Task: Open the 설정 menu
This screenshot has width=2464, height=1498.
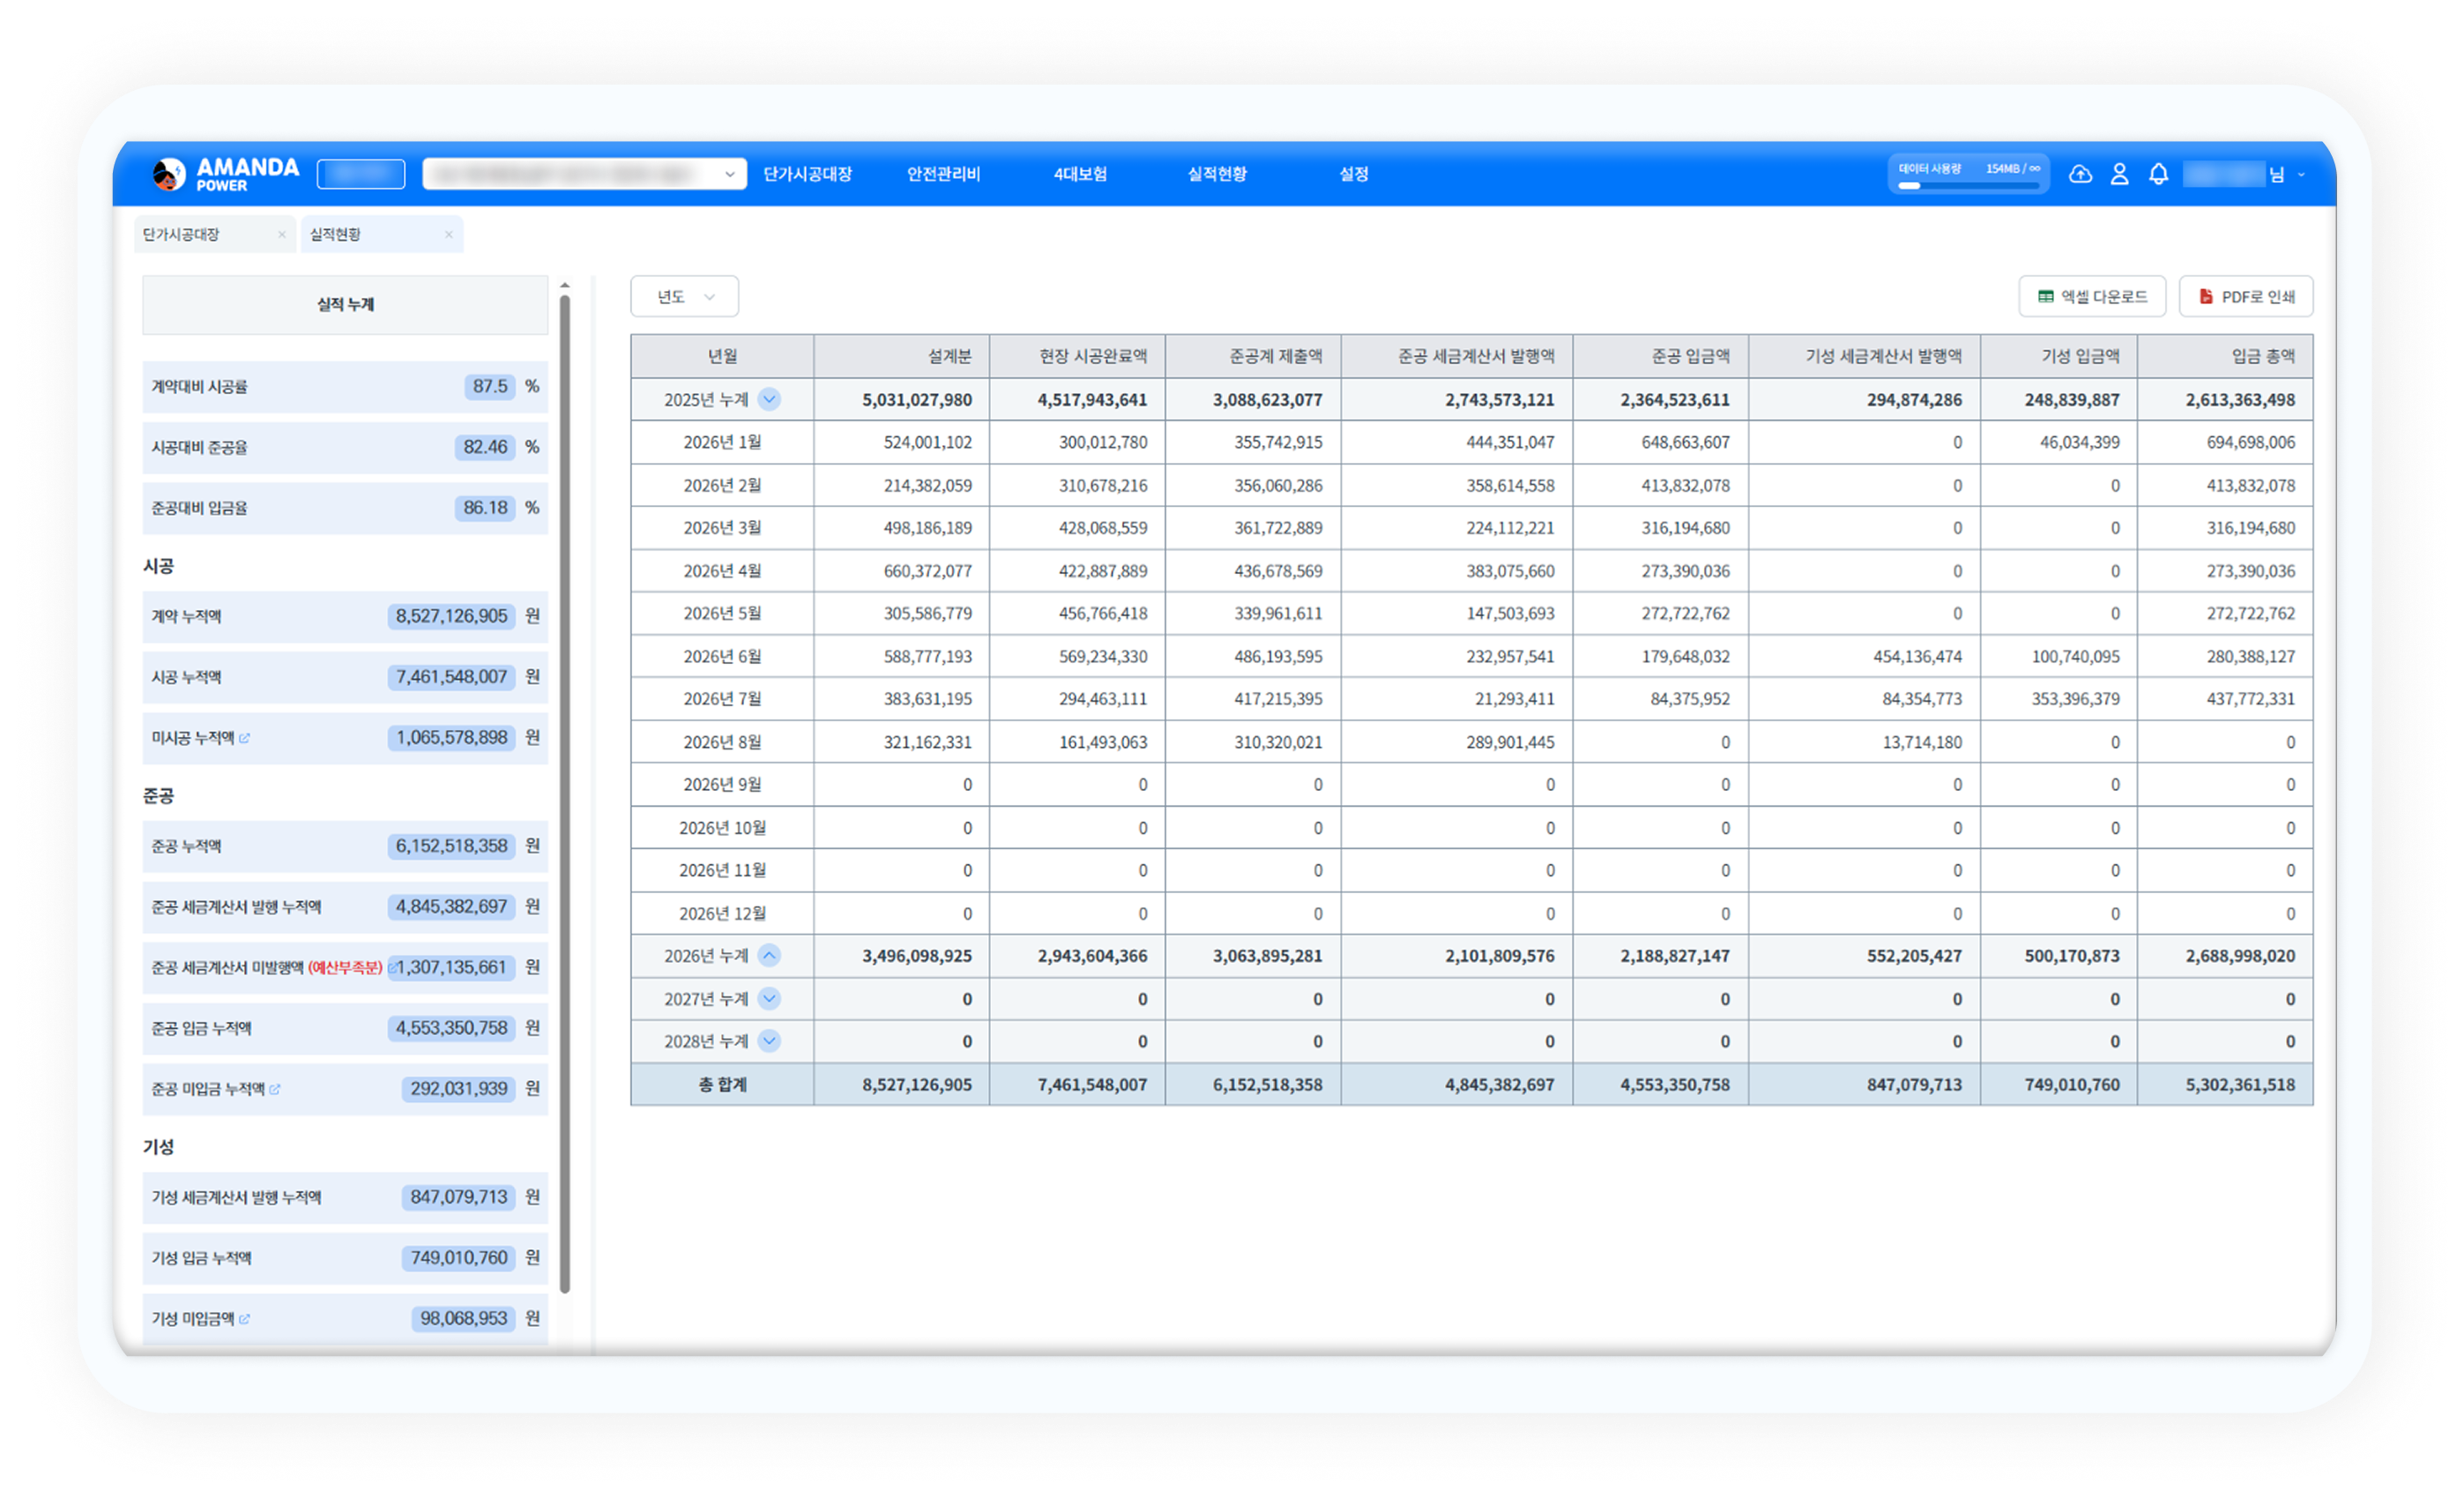Action: (x=1353, y=174)
